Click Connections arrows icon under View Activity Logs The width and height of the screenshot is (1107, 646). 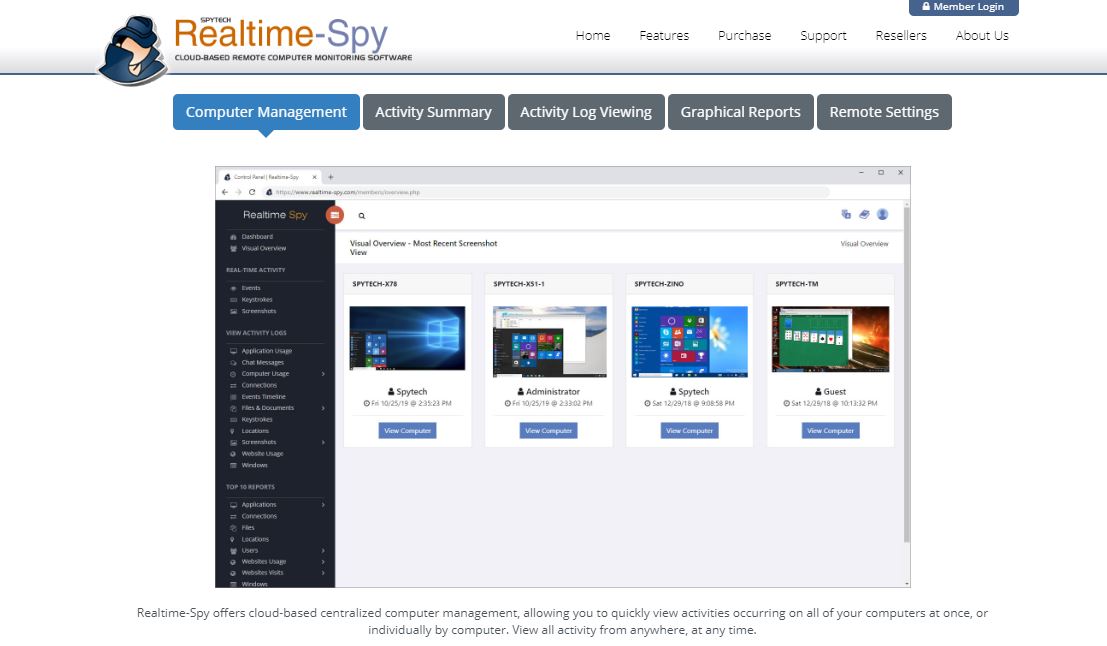[233, 385]
